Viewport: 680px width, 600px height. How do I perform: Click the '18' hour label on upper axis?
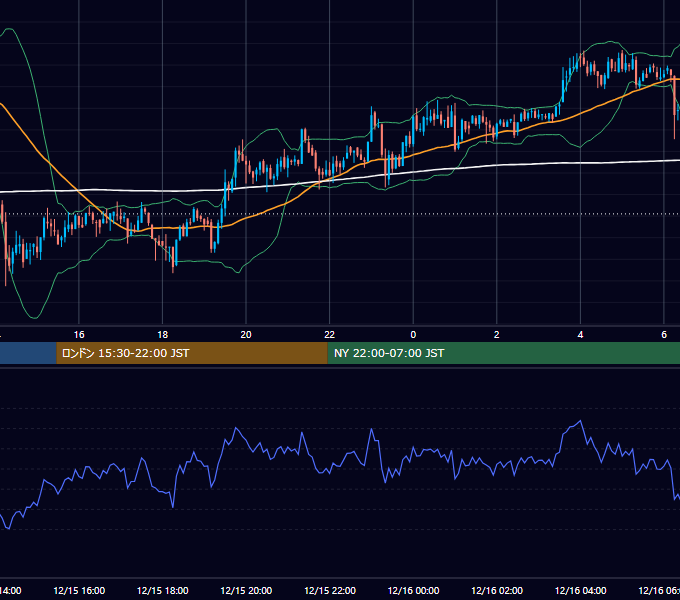point(163,335)
